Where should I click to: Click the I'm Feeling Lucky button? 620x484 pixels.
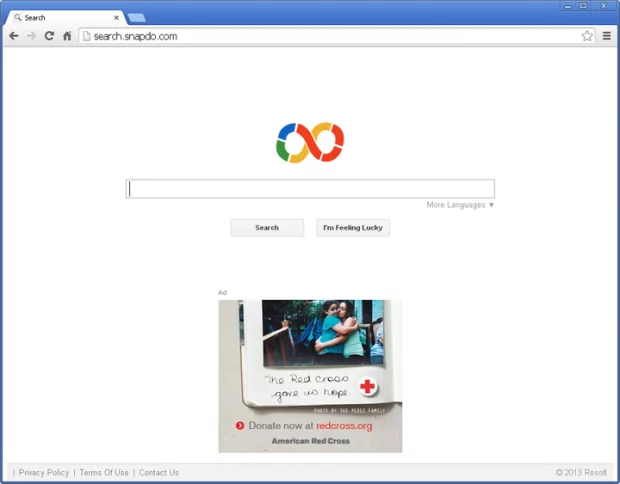(x=353, y=228)
